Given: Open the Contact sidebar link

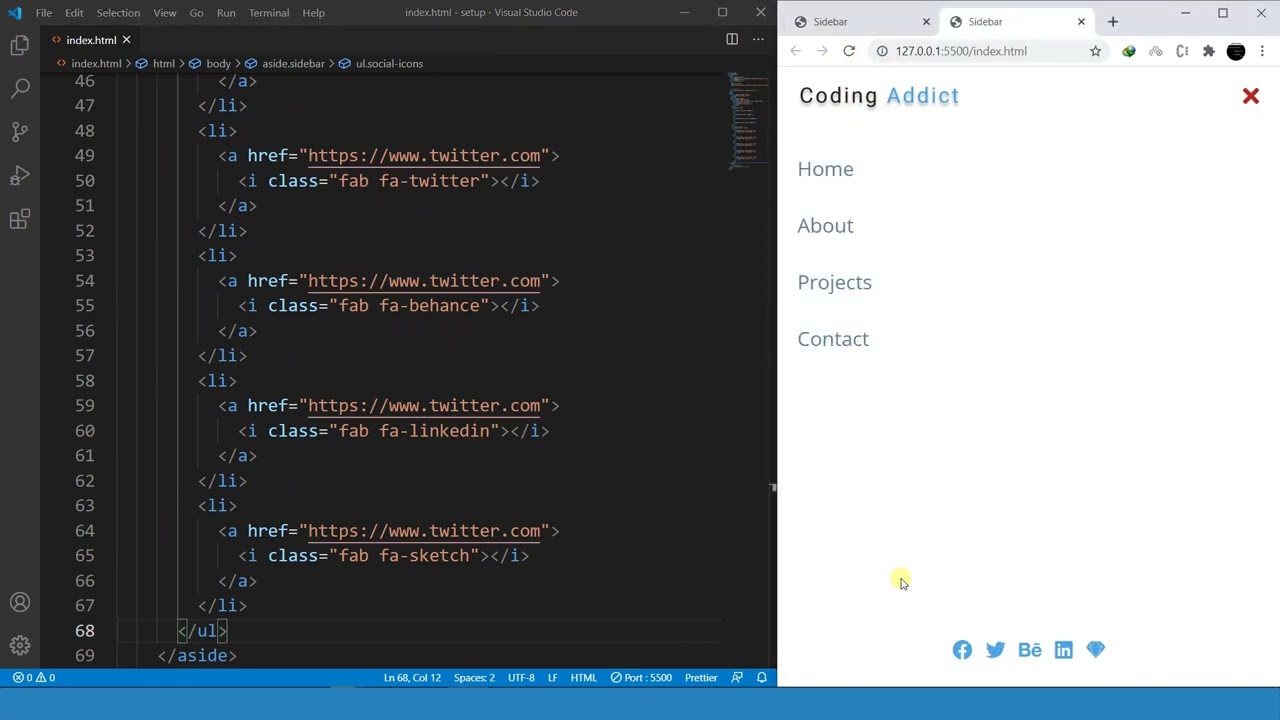Looking at the screenshot, I should click(833, 339).
